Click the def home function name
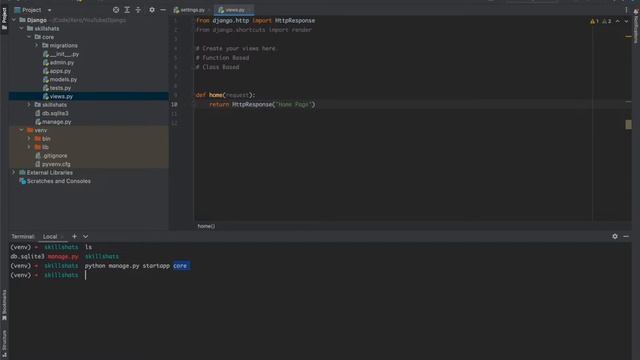The height and width of the screenshot is (360, 640). point(216,95)
